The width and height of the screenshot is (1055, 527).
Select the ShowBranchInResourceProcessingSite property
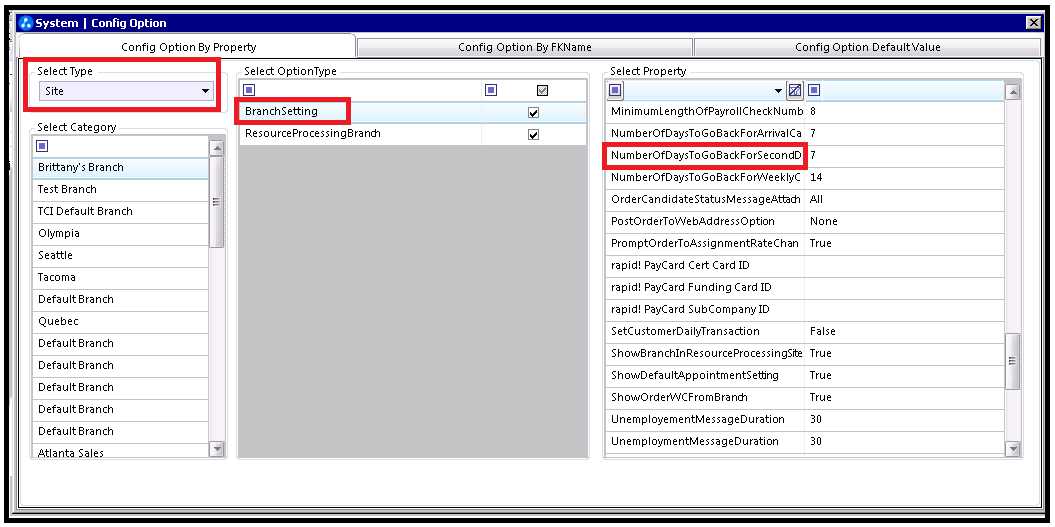[706, 354]
